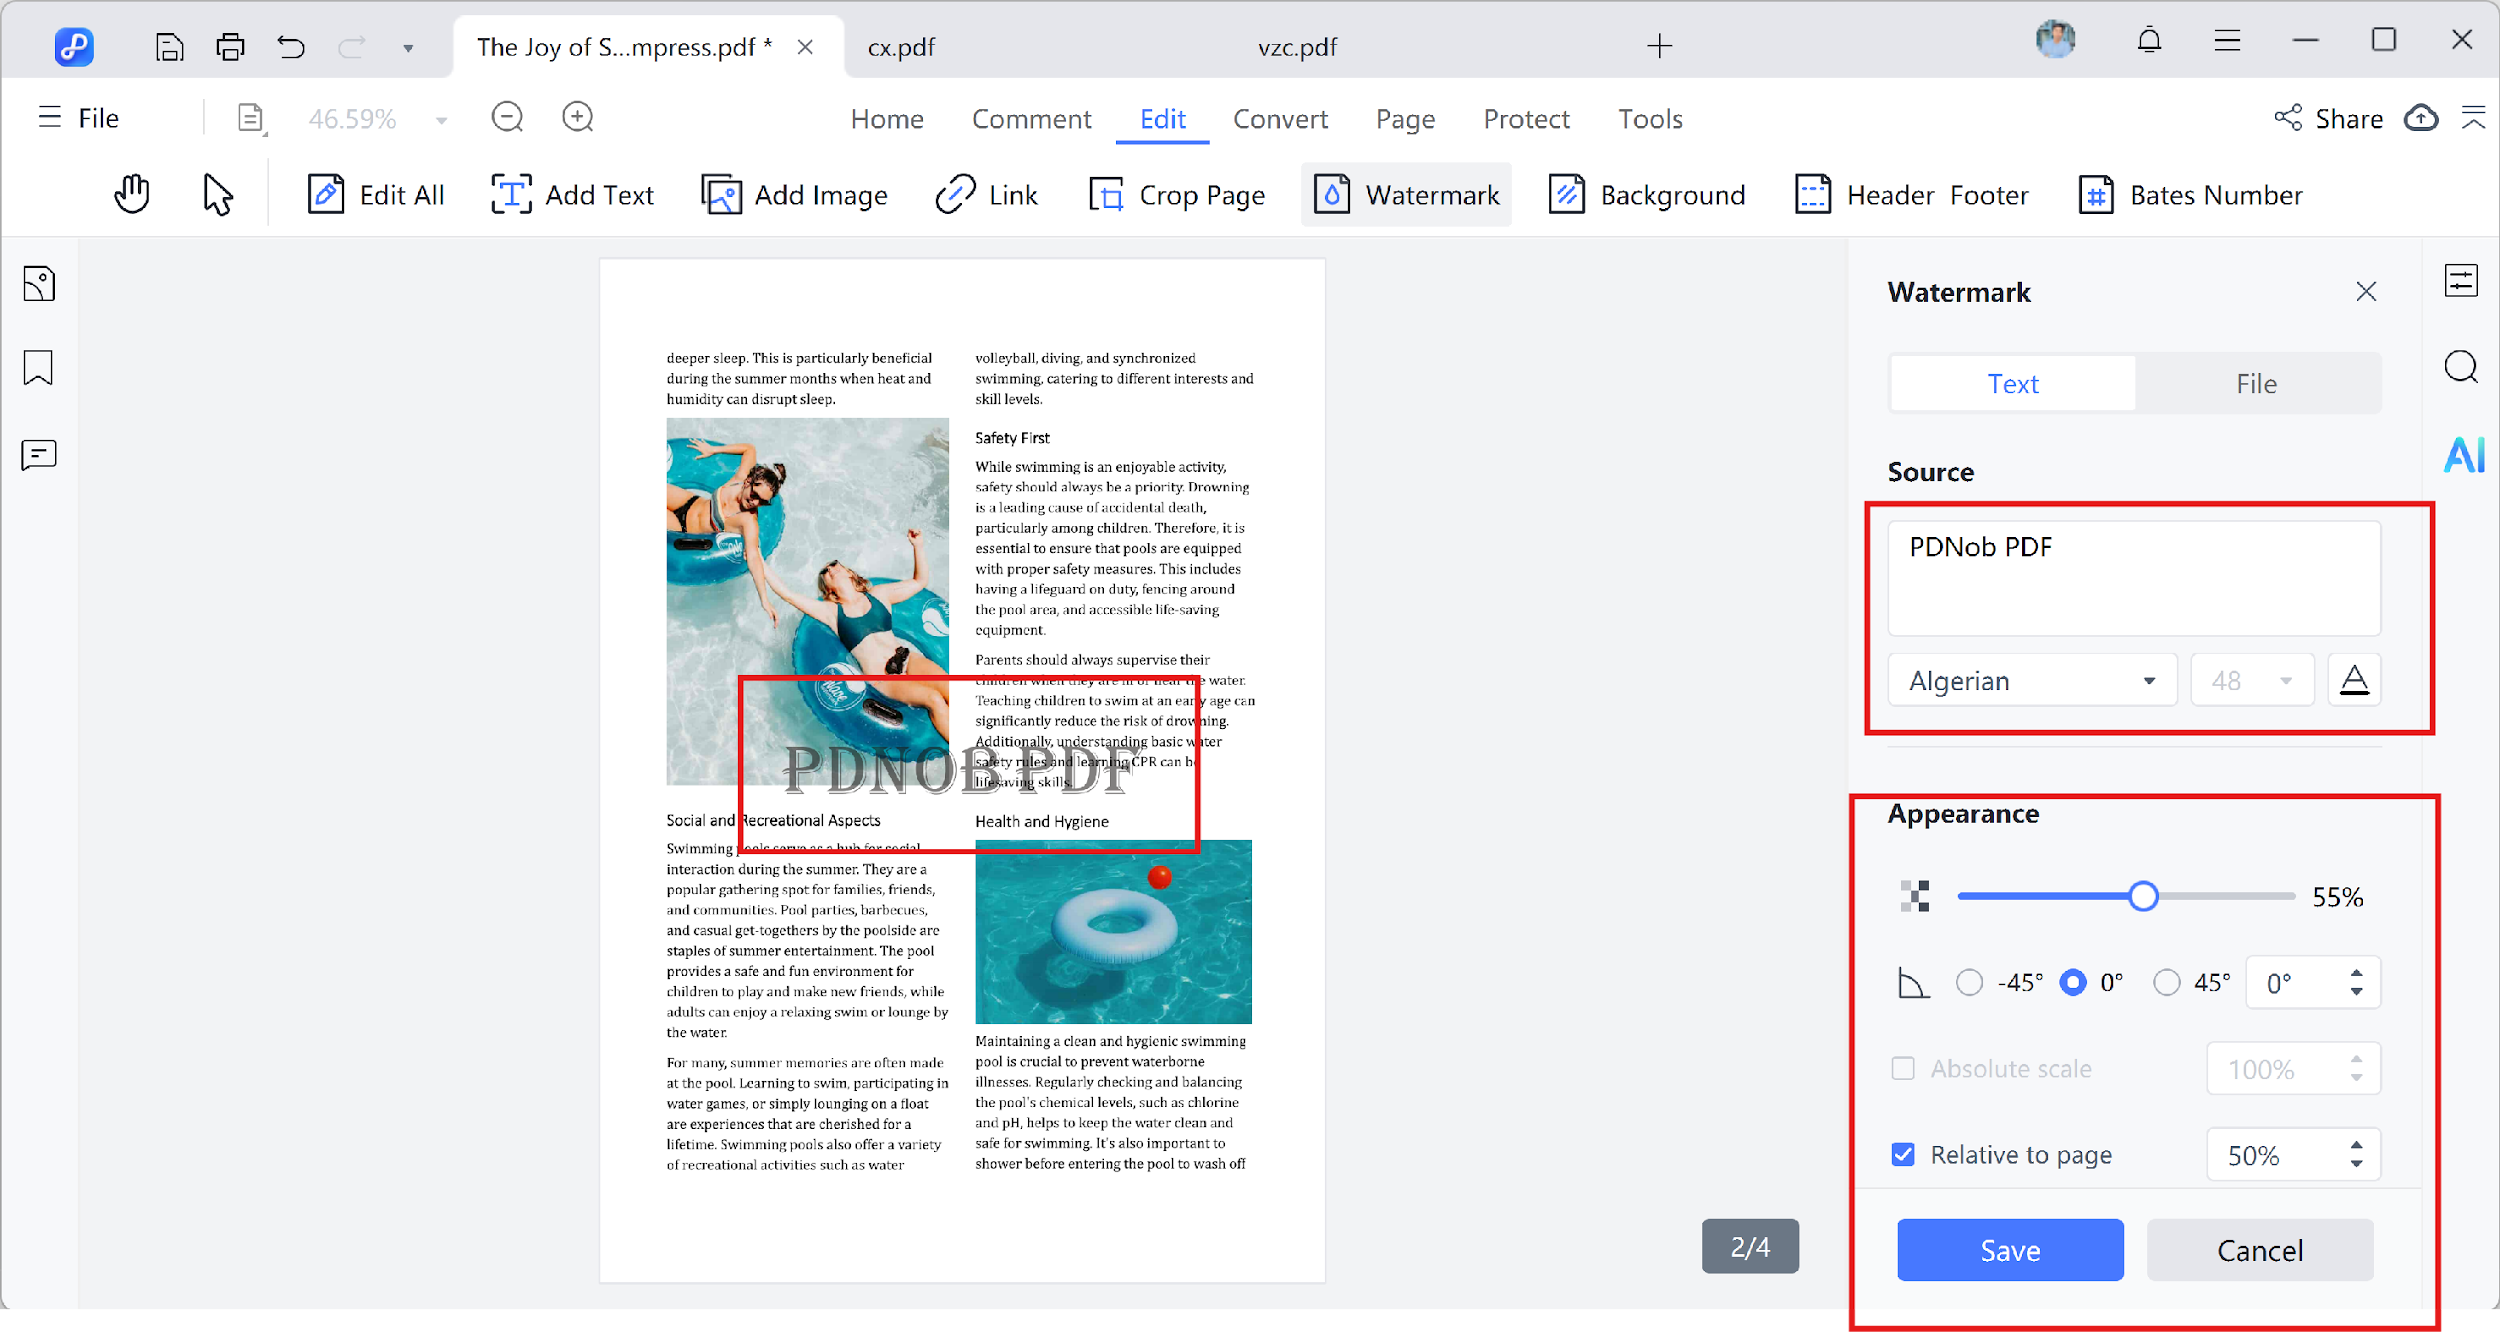
Task: Open the AI assistant panel
Action: point(2463,455)
